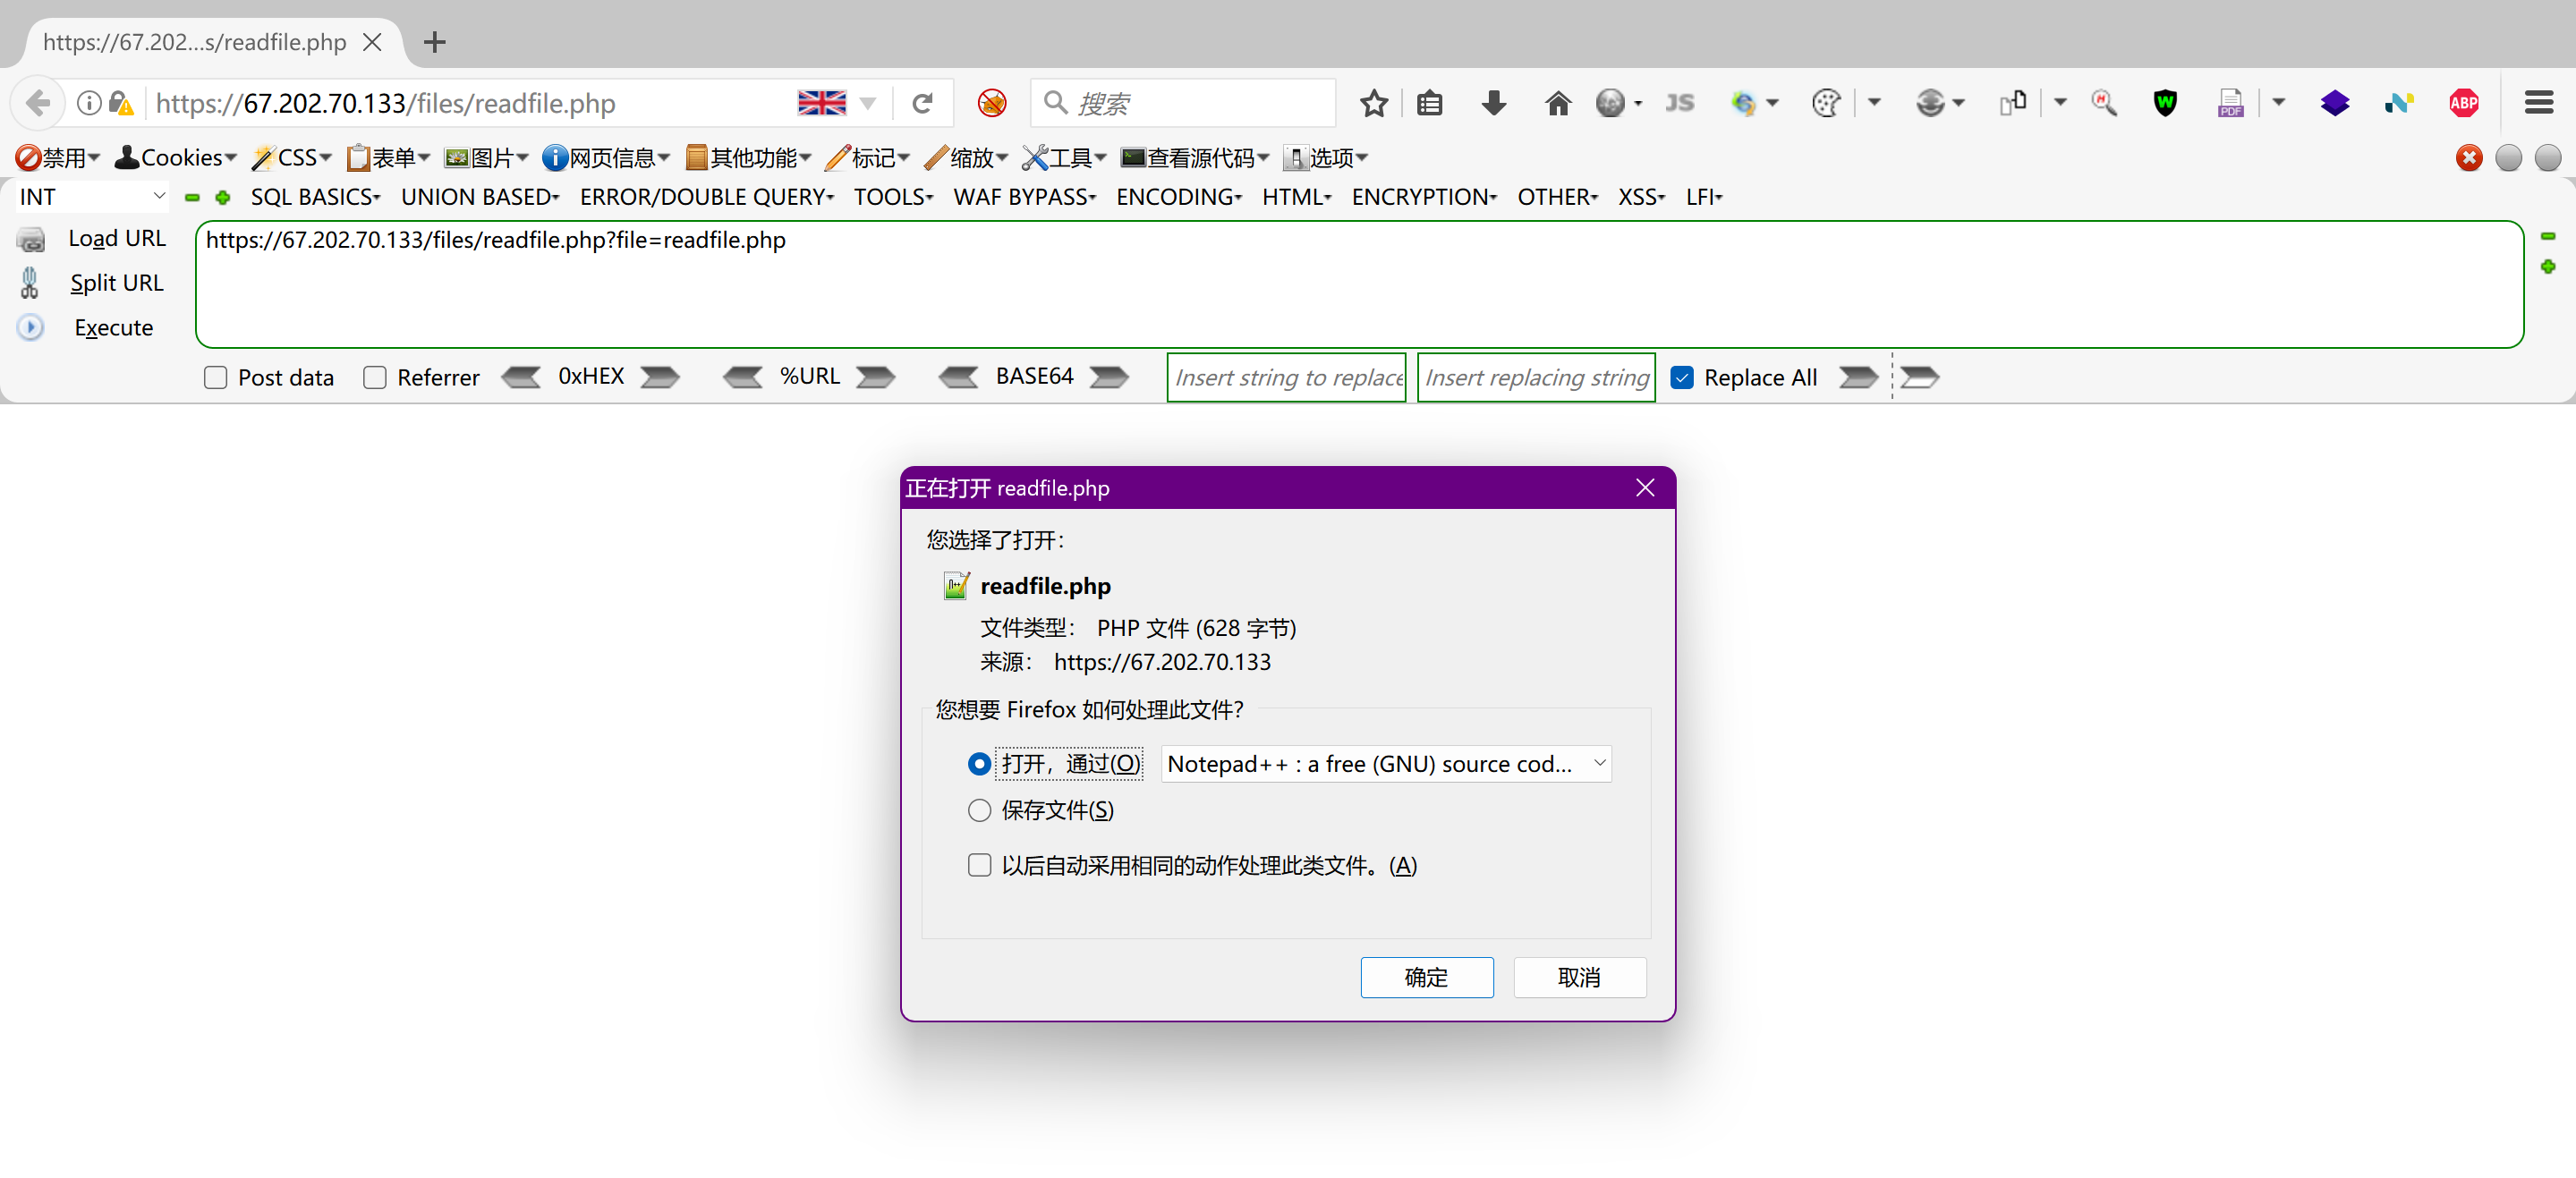
Task: Click the Load URL icon
Action: (31, 239)
